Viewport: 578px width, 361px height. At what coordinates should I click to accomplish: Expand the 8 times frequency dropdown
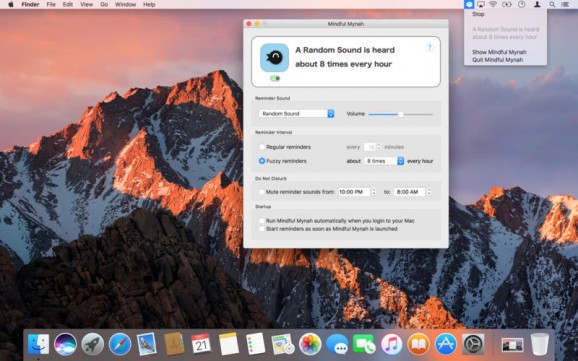pos(384,161)
